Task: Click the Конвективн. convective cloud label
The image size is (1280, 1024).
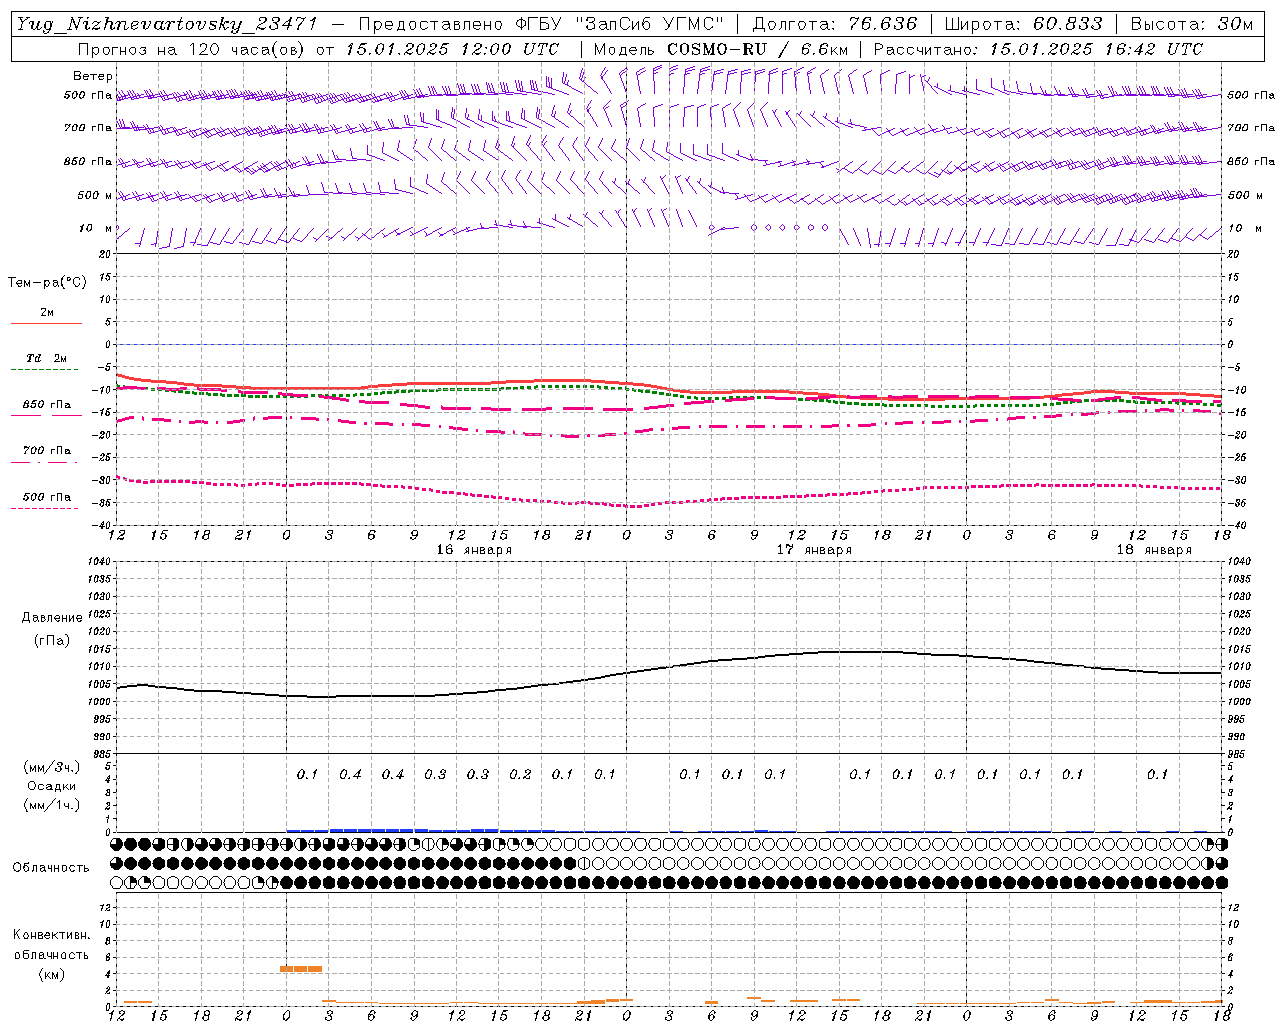Action: 51,935
